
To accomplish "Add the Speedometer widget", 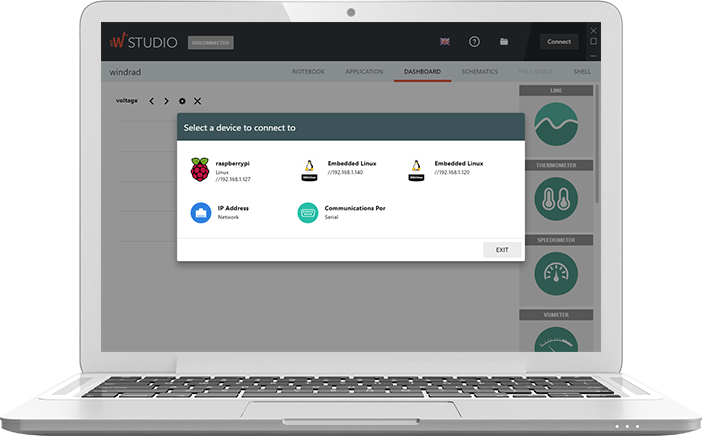I will tap(556, 273).
